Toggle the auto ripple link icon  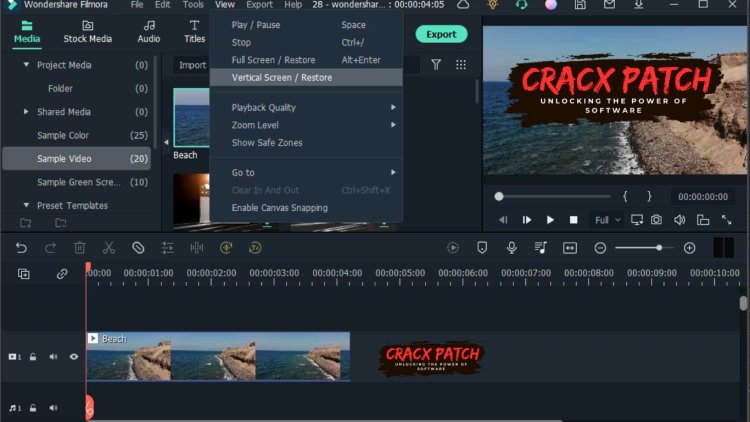[62, 274]
